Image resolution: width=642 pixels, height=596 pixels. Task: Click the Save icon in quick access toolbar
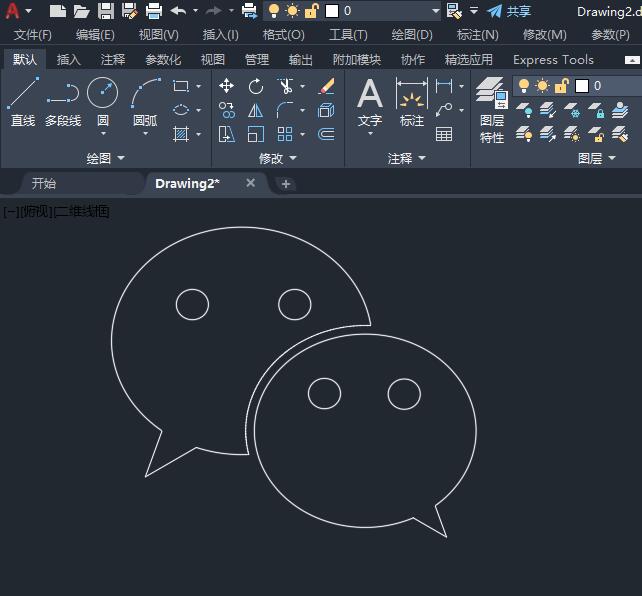[x=106, y=11]
